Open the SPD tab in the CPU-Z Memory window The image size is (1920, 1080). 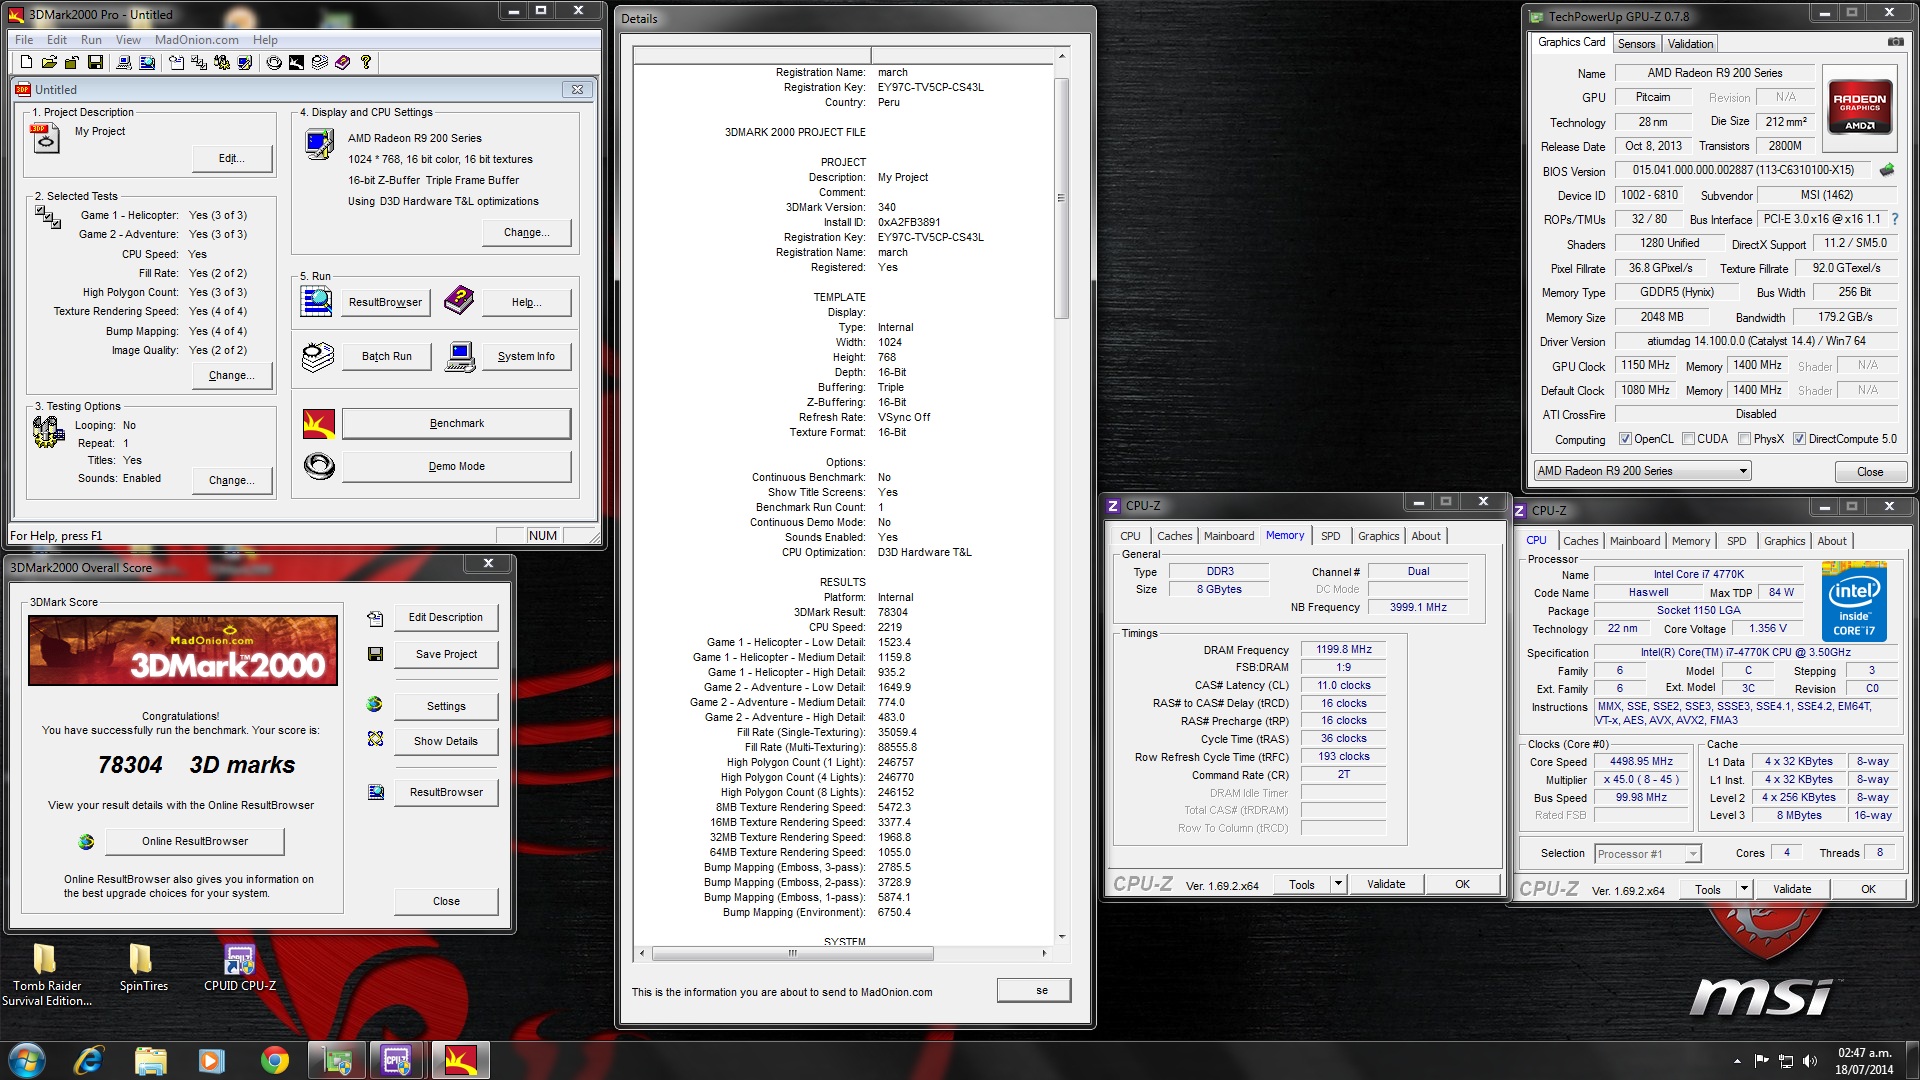coord(1330,536)
